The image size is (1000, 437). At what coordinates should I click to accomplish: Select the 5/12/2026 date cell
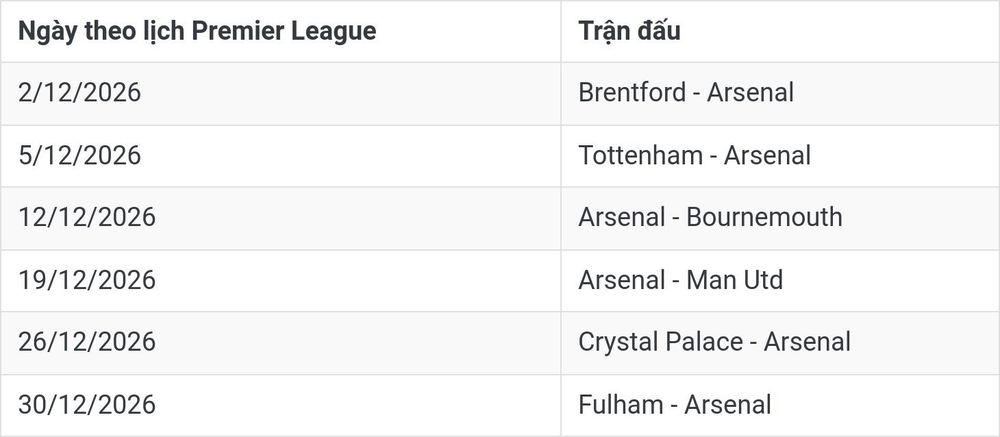coord(281,156)
